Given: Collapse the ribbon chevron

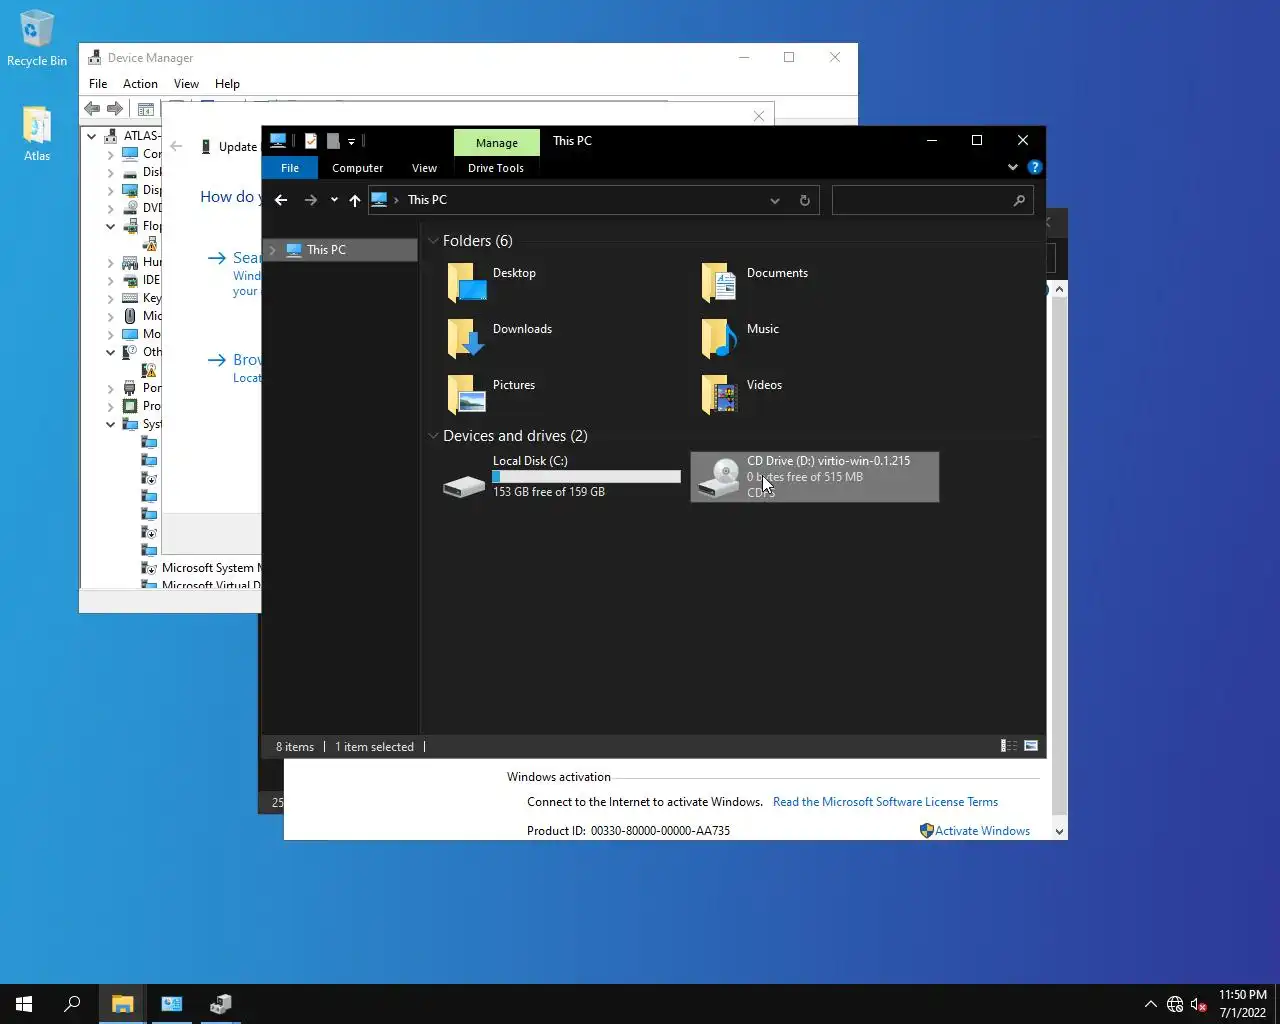Looking at the screenshot, I should (x=1013, y=167).
